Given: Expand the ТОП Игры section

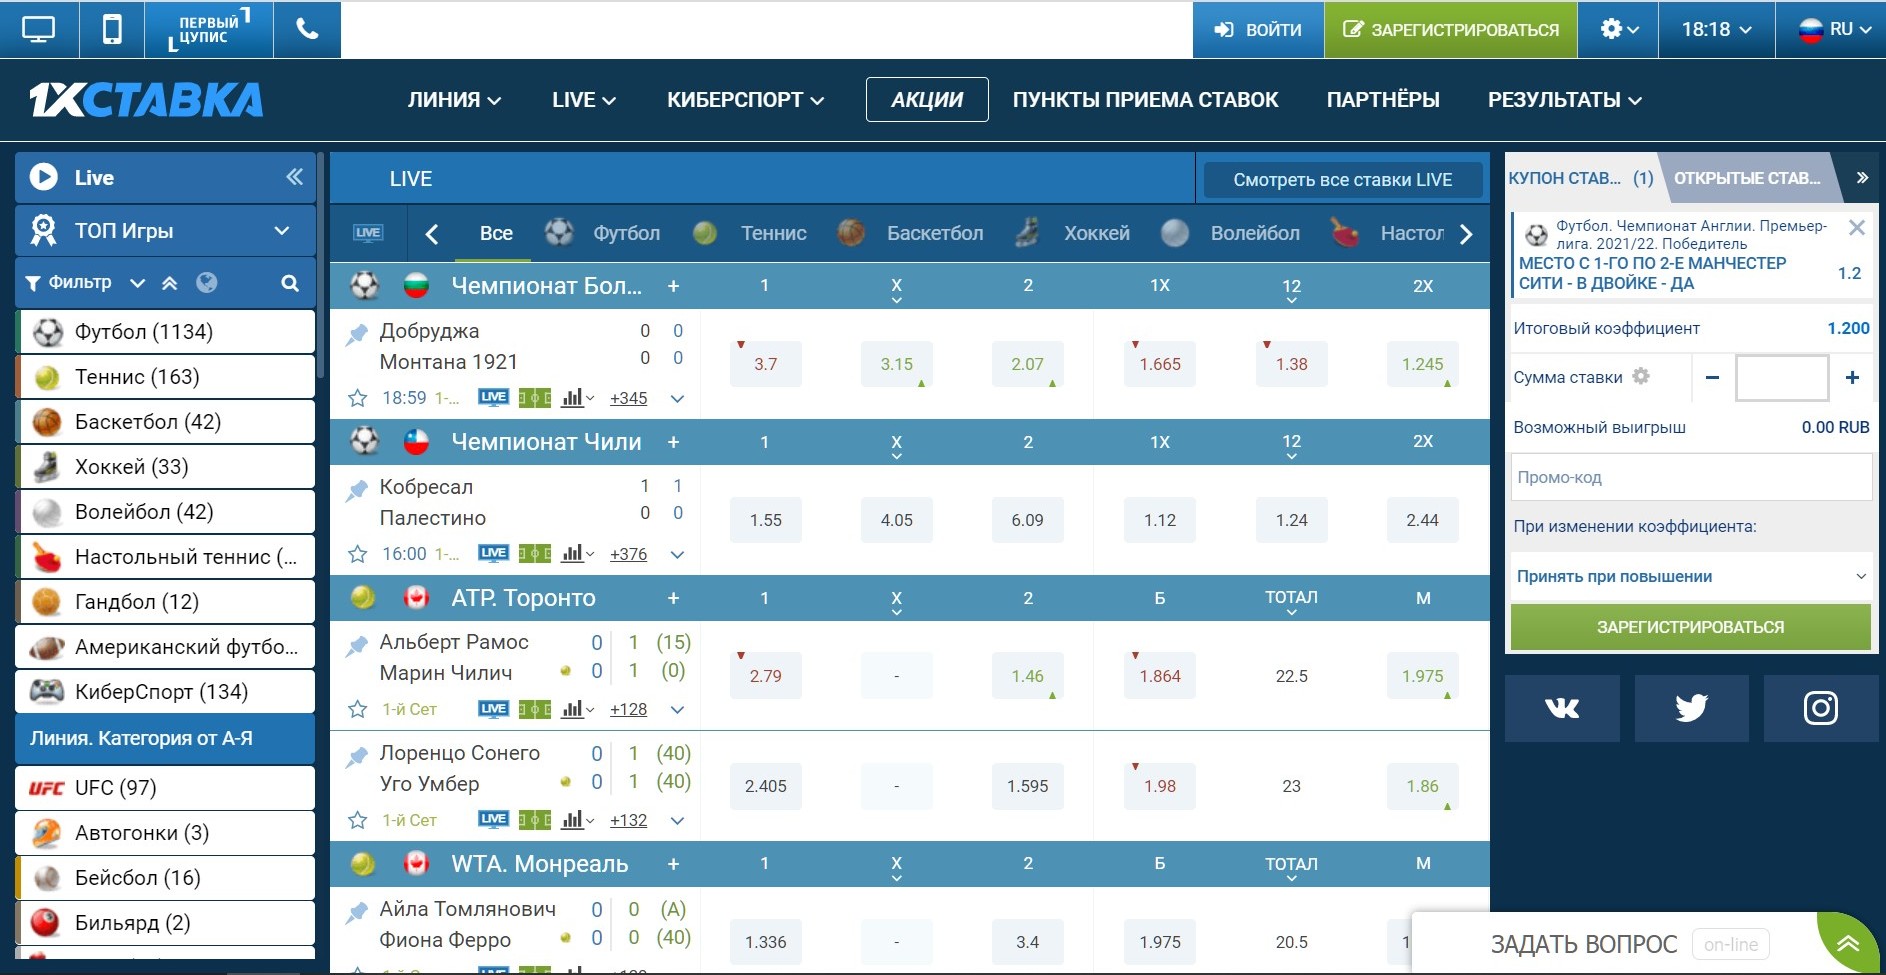Looking at the screenshot, I should coord(165,231).
